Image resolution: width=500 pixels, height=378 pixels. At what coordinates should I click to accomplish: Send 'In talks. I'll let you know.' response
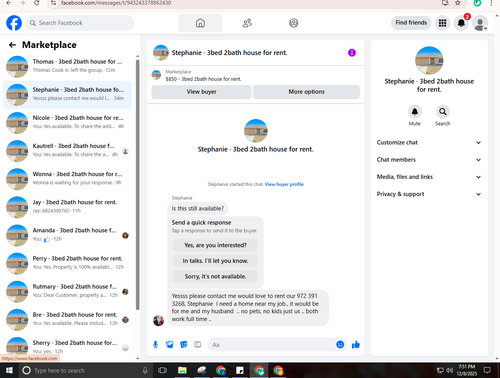(x=215, y=261)
